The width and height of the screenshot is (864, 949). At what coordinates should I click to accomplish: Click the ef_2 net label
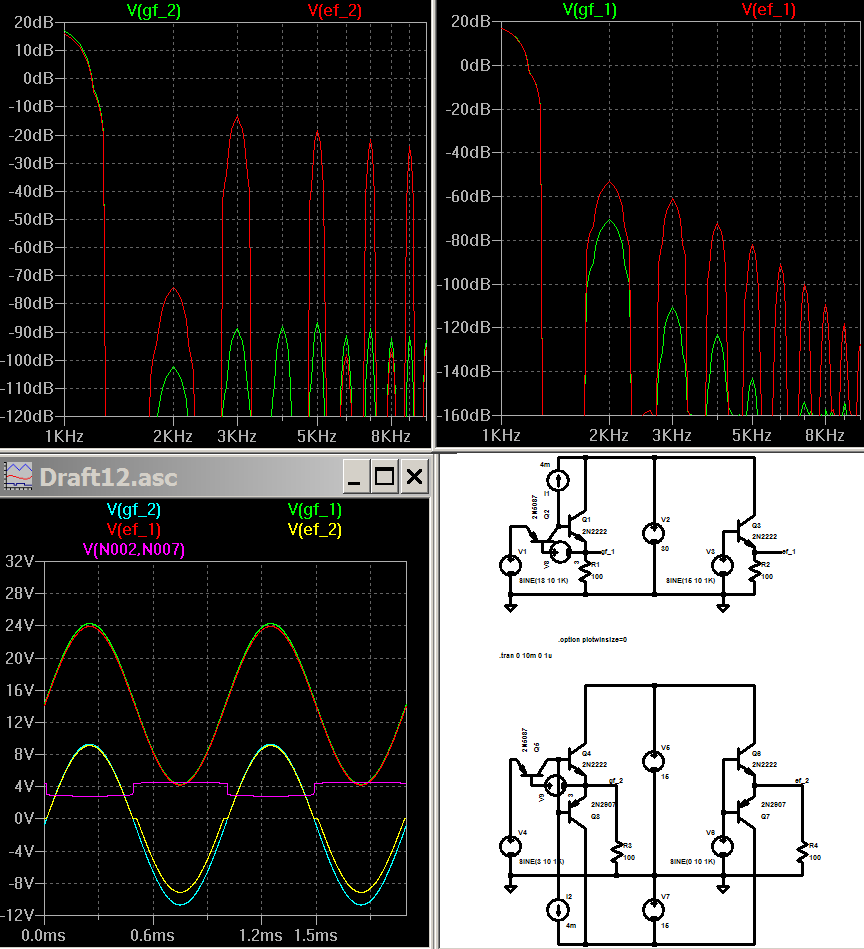(x=802, y=781)
